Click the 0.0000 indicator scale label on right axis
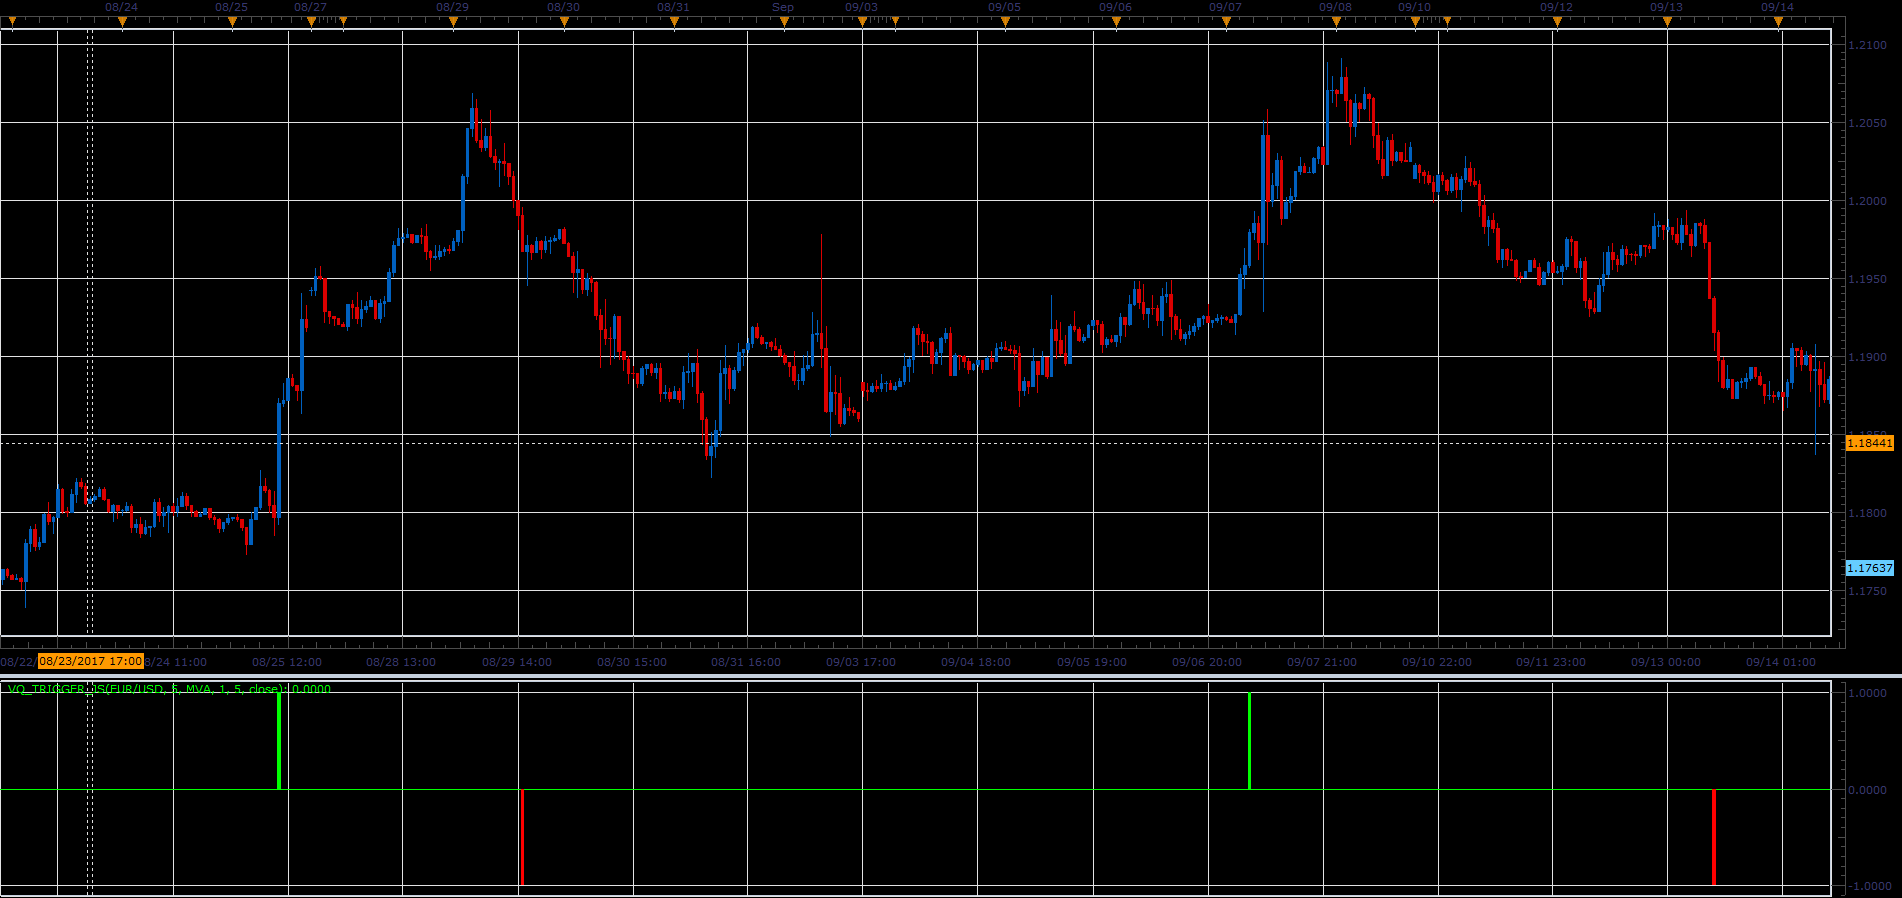The height and width of the screenshot is (898, 1902). [1869, 790]
